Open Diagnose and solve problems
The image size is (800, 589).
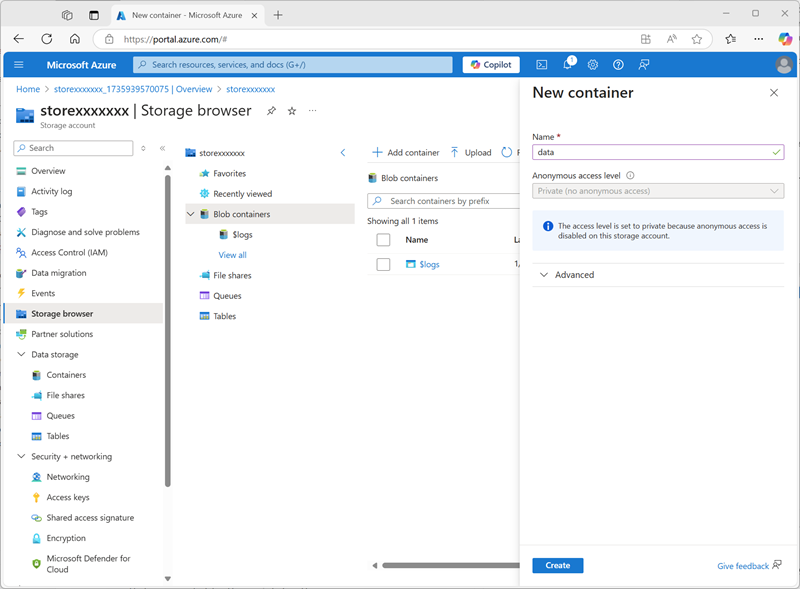tap(84, 232)
